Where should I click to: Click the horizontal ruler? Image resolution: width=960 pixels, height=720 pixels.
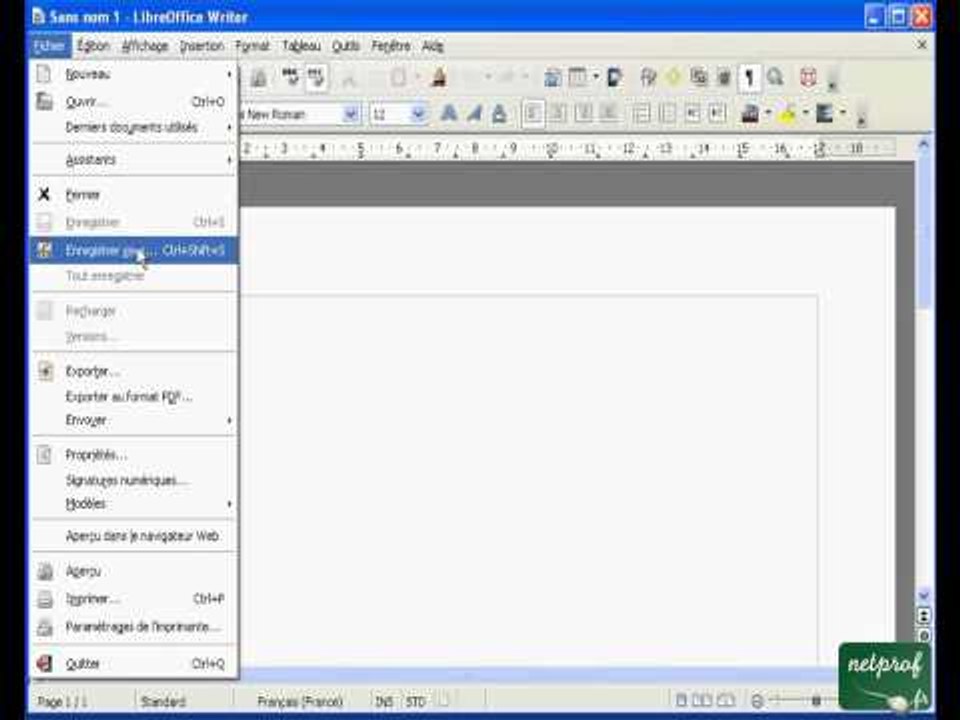566,148
